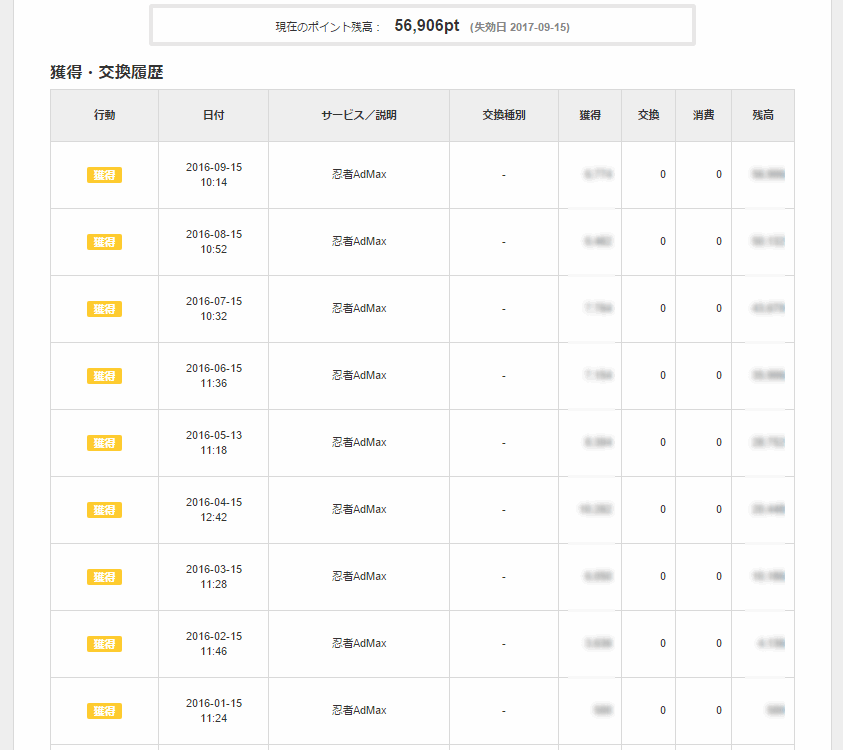Select the 獲得 badge for 2016-05-13

104,443
